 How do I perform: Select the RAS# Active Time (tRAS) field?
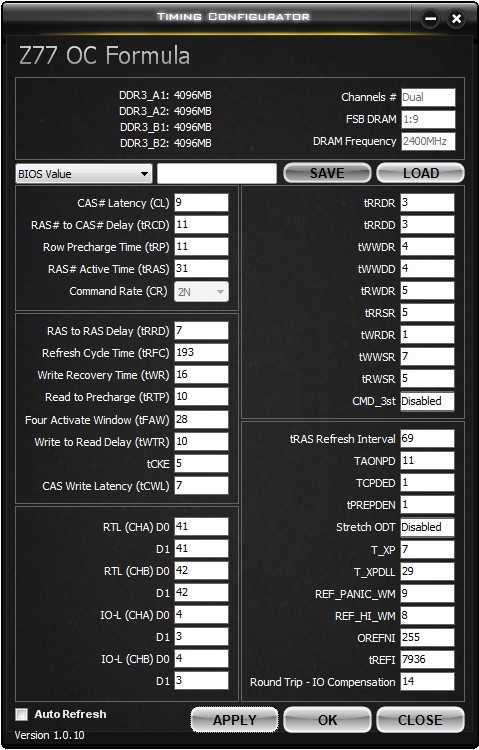pyautogui.click(x=201, y=268)
